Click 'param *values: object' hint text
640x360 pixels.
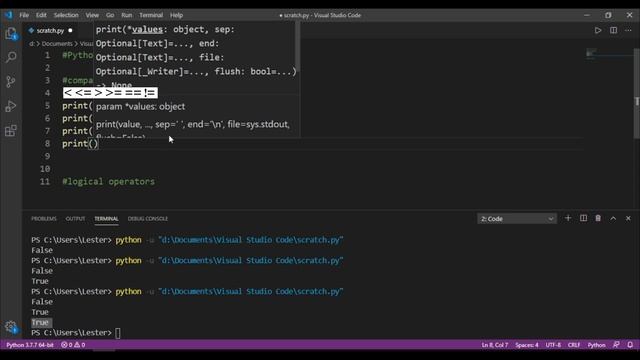click(x=140, y=107)
